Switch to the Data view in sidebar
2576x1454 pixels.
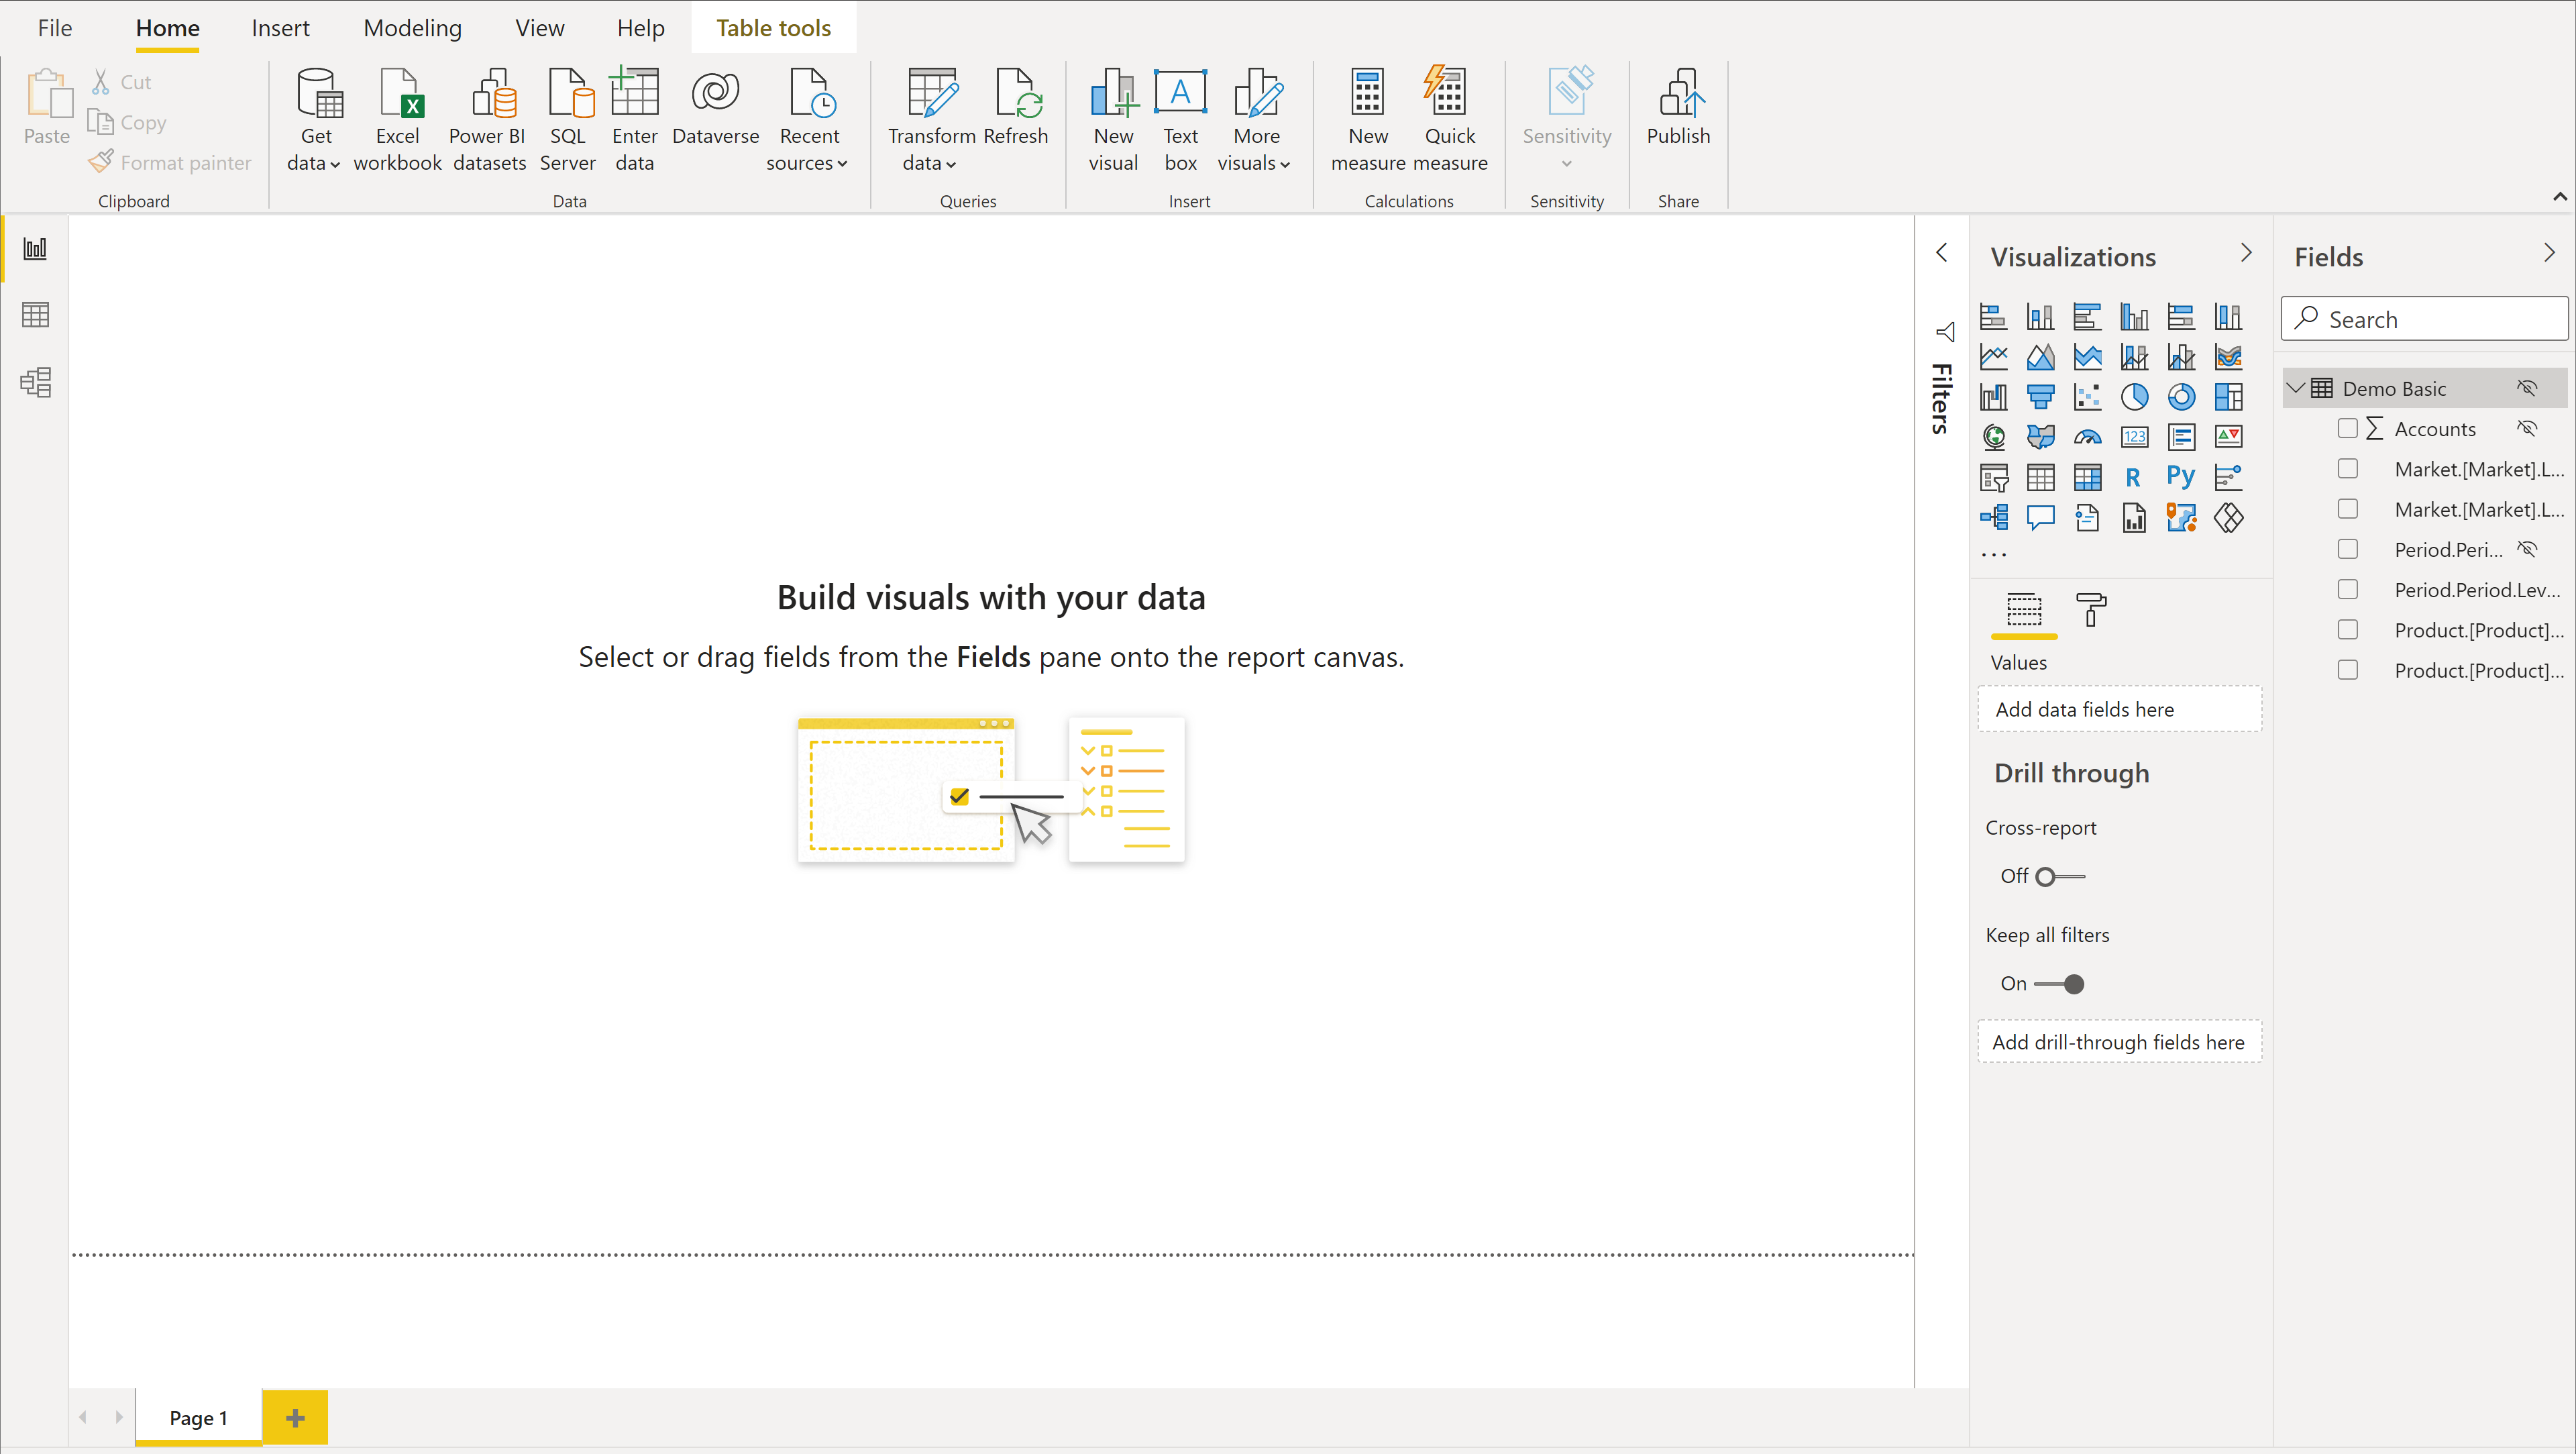tap(35, 315)
